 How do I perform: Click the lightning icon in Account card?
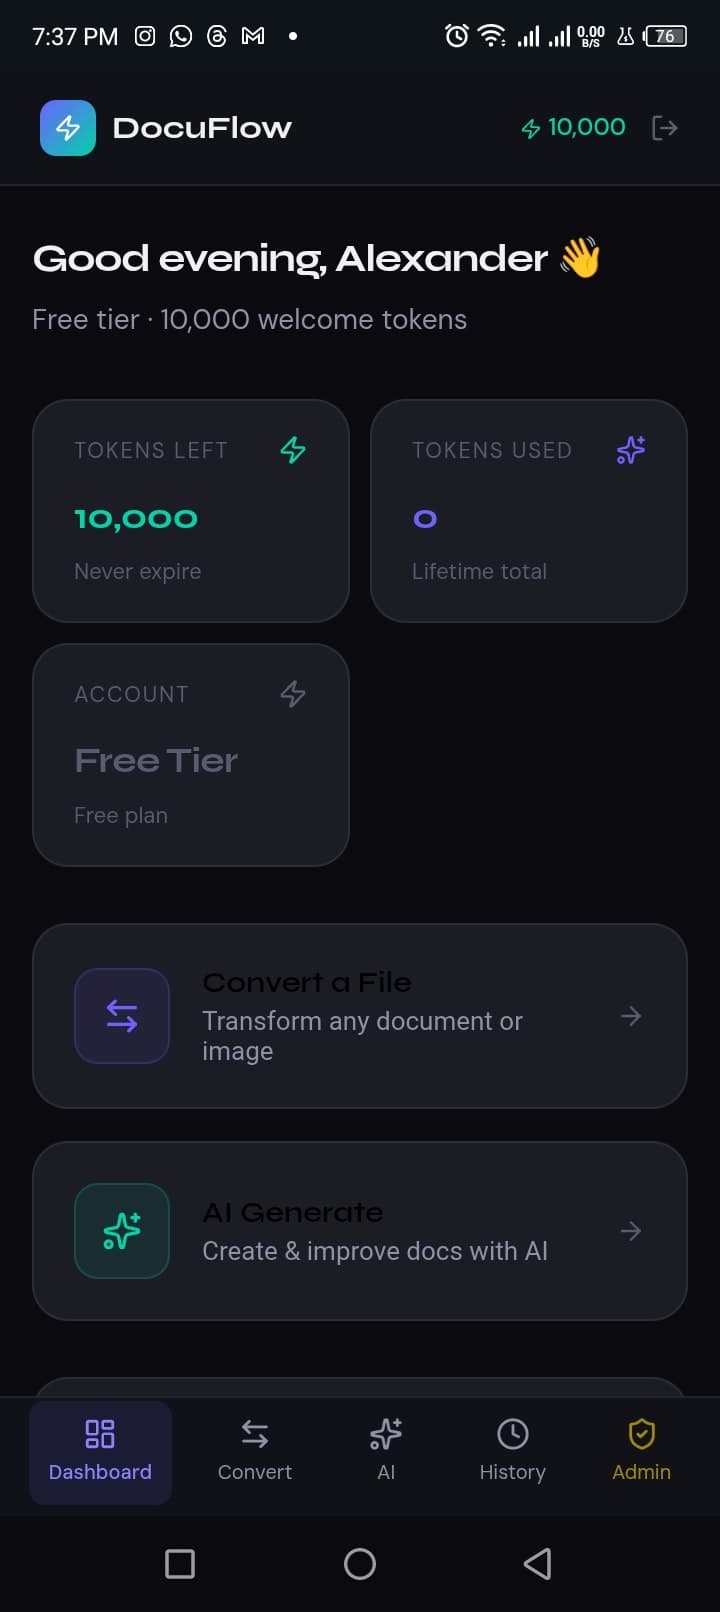293,694
